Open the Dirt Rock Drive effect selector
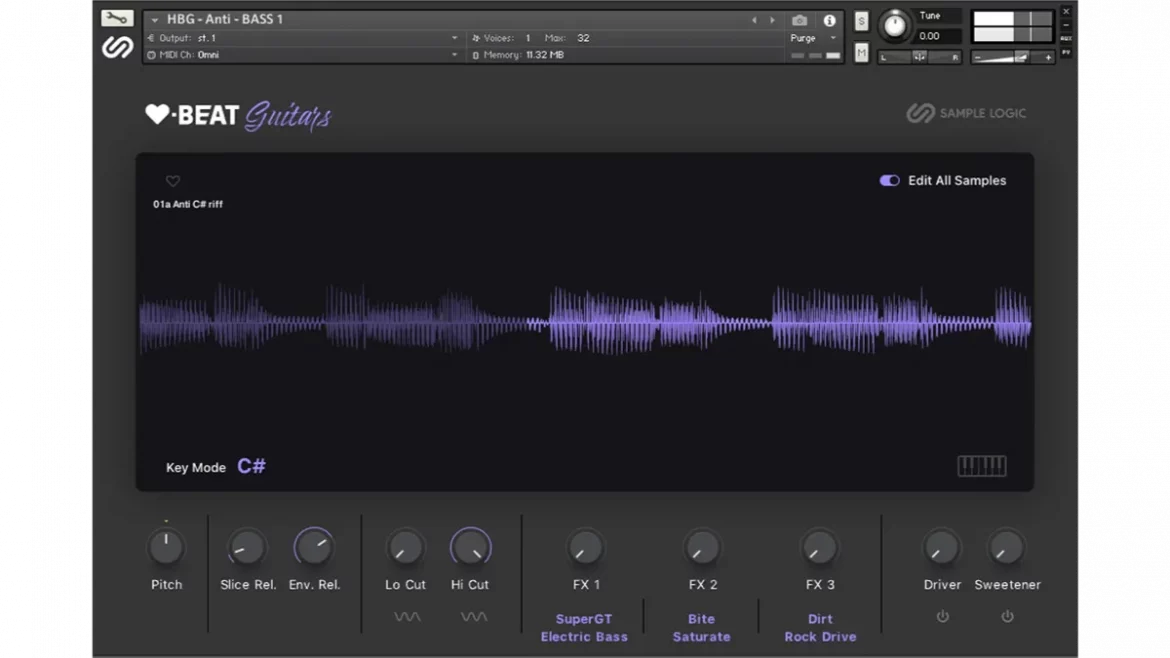 [x=820, y=628]
